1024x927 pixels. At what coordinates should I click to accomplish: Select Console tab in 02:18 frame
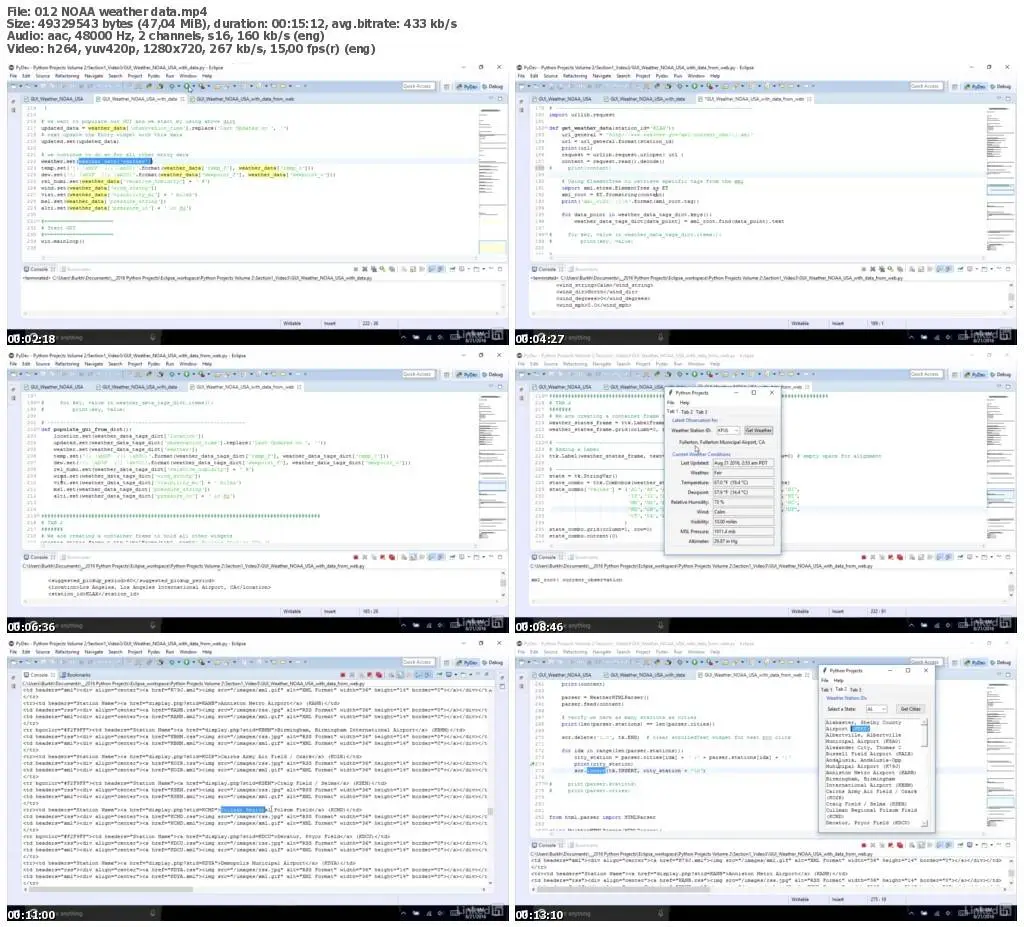click(x=39, y=269)
